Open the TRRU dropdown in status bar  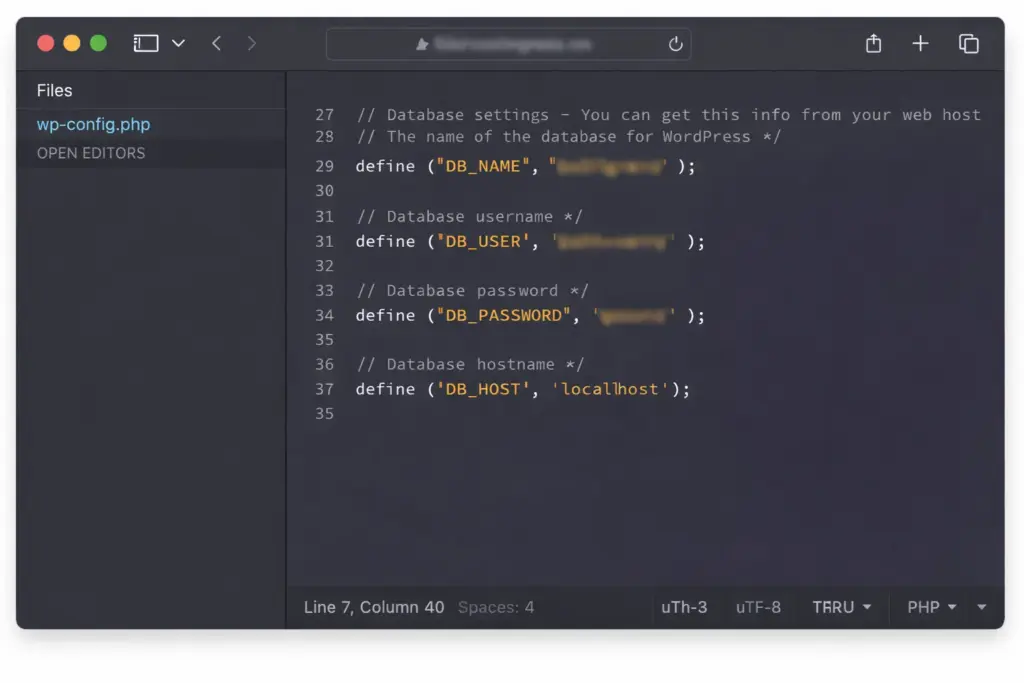point(841,607)
